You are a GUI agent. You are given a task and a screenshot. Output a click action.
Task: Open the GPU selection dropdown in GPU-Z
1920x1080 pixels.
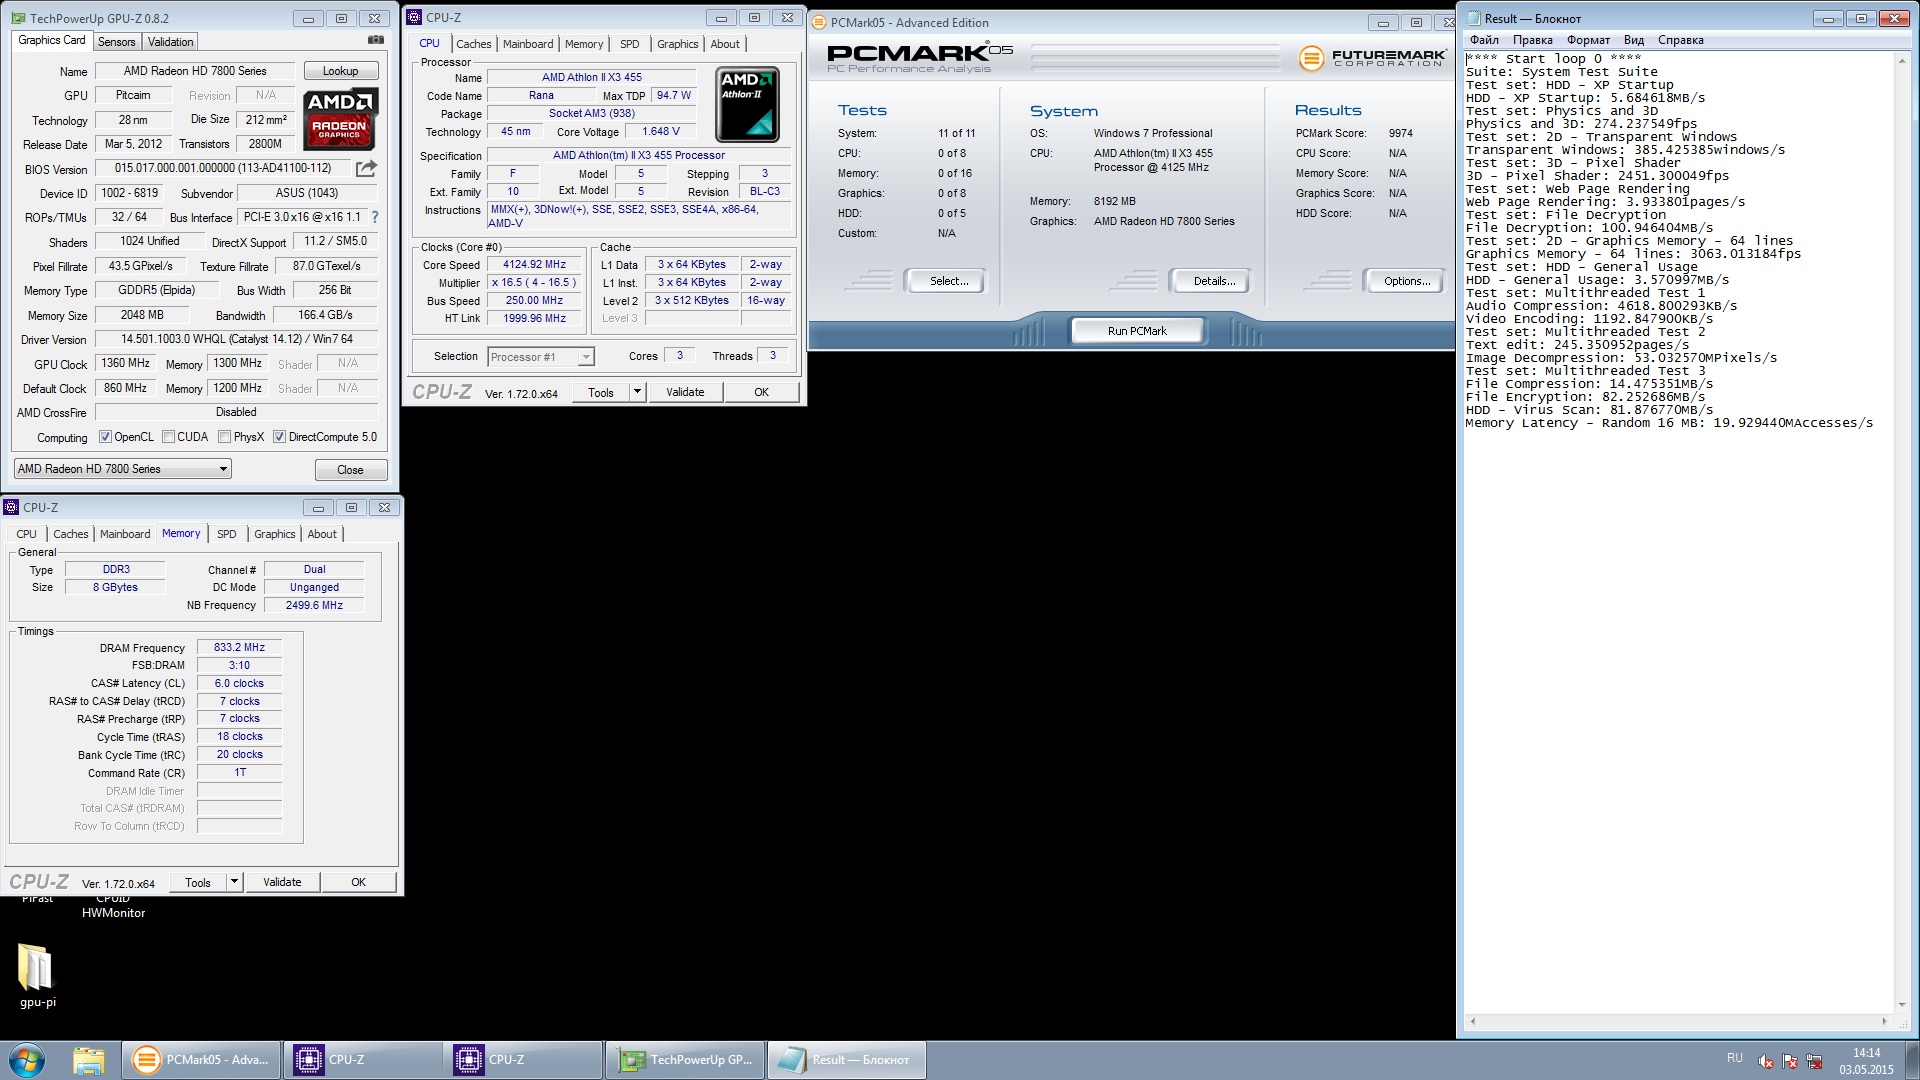click(122, 469)
